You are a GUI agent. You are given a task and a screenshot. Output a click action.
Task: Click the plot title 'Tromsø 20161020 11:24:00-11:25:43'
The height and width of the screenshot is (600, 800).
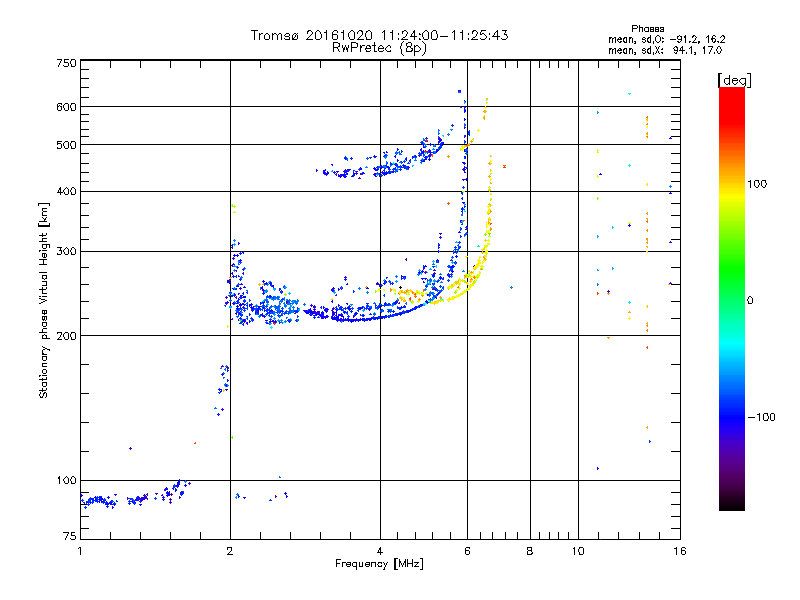pos(379,35)
